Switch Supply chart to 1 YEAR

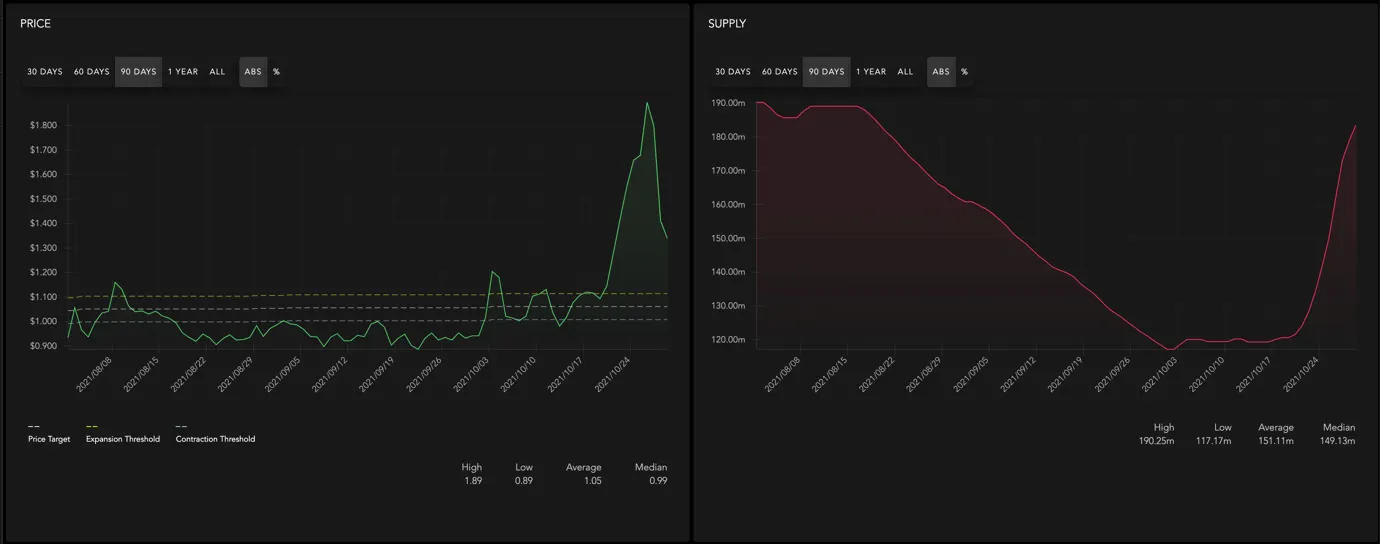pyautogui.click(x=871, y=72)
